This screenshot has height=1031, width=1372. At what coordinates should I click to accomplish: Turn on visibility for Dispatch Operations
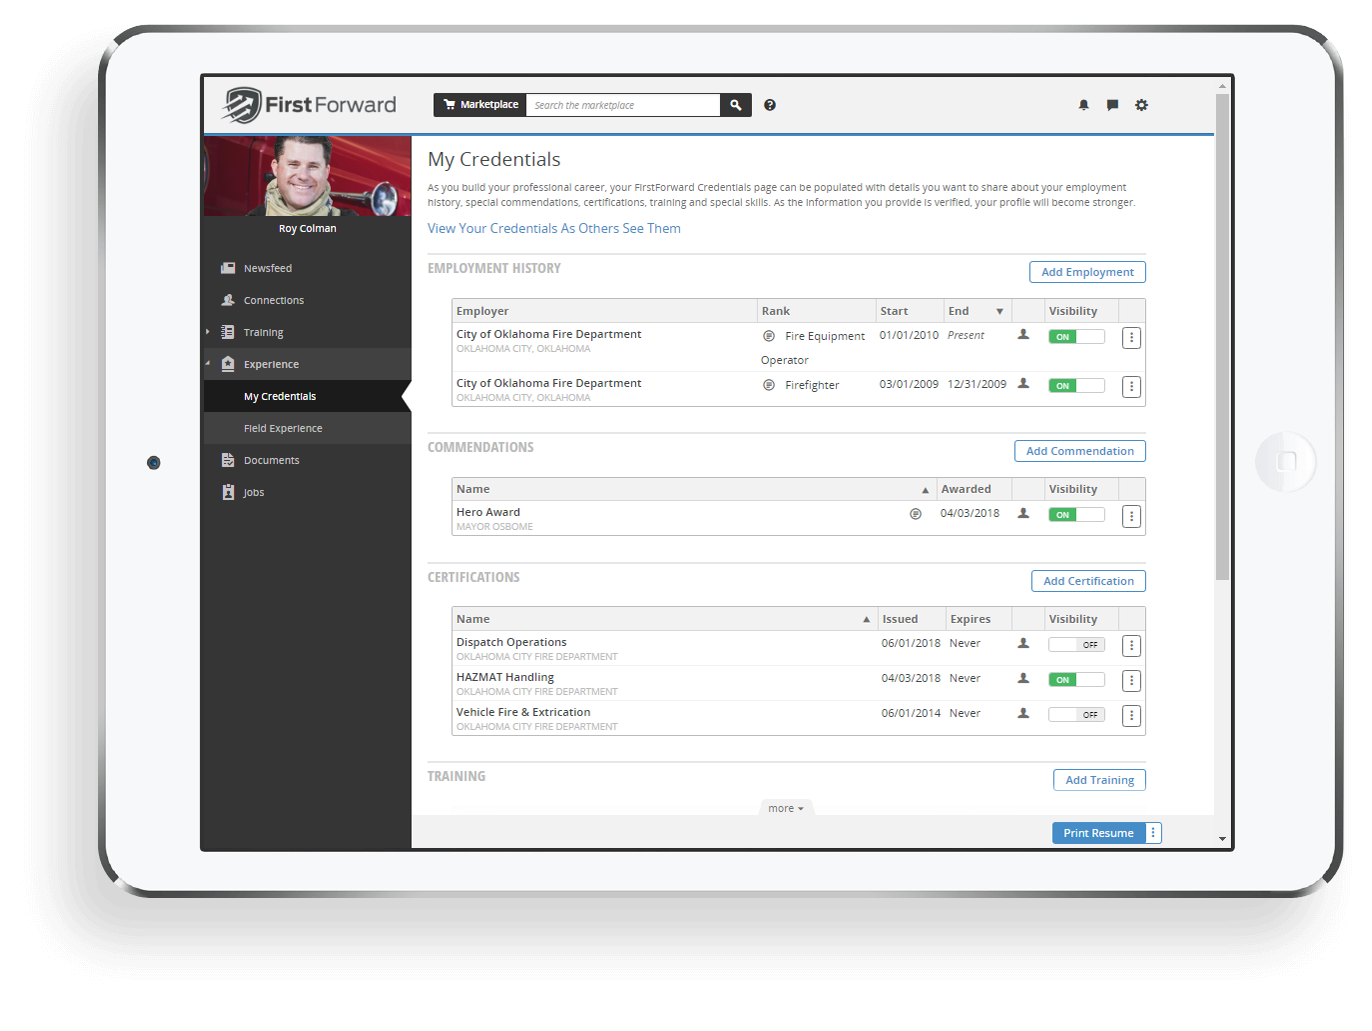tap(1076, 645)
